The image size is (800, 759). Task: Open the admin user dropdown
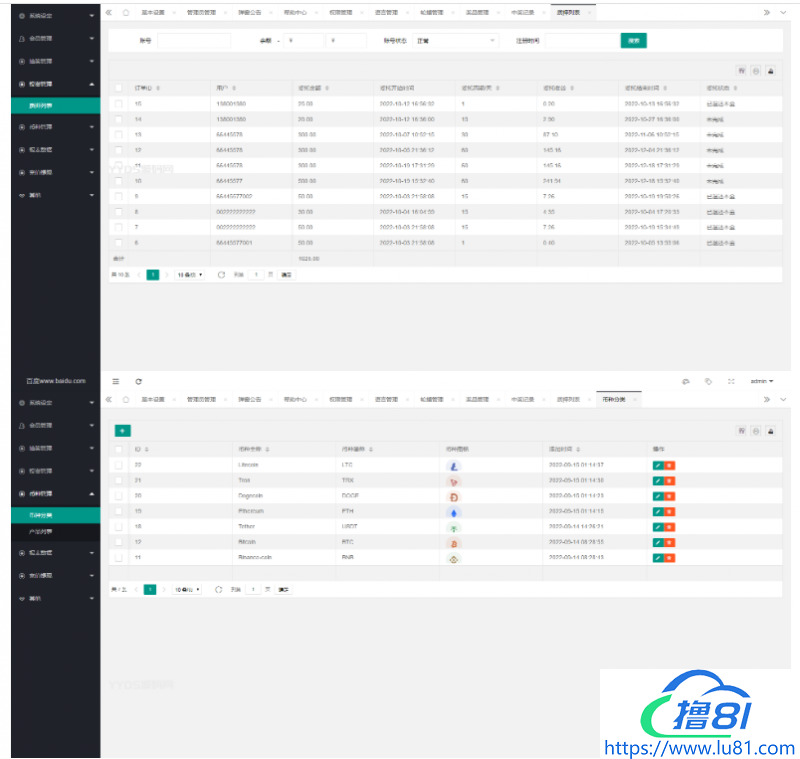click(x=762, y=381)
